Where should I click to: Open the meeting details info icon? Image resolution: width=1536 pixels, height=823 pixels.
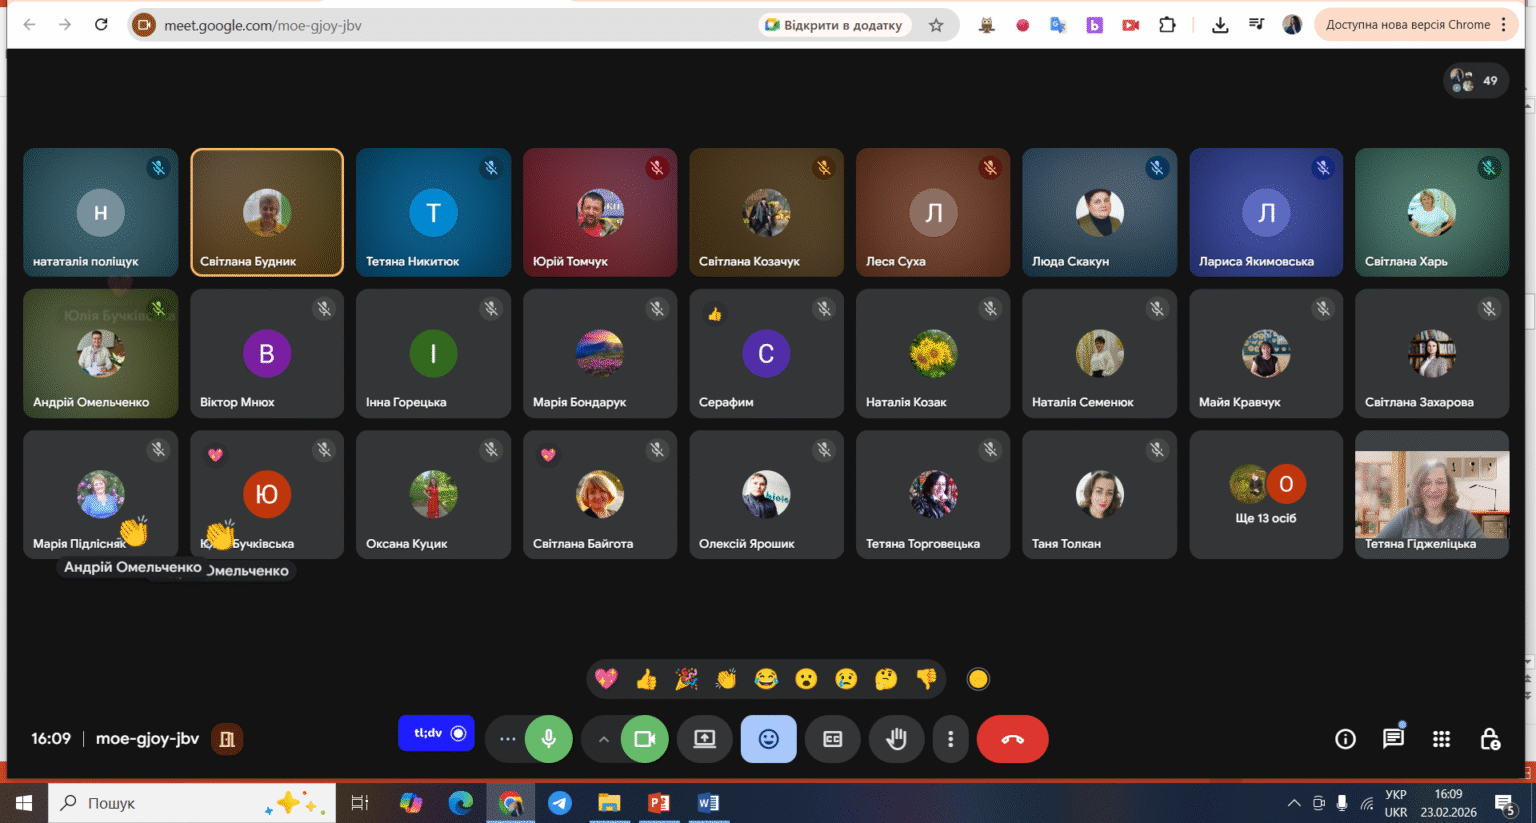tap(1345, 739)
